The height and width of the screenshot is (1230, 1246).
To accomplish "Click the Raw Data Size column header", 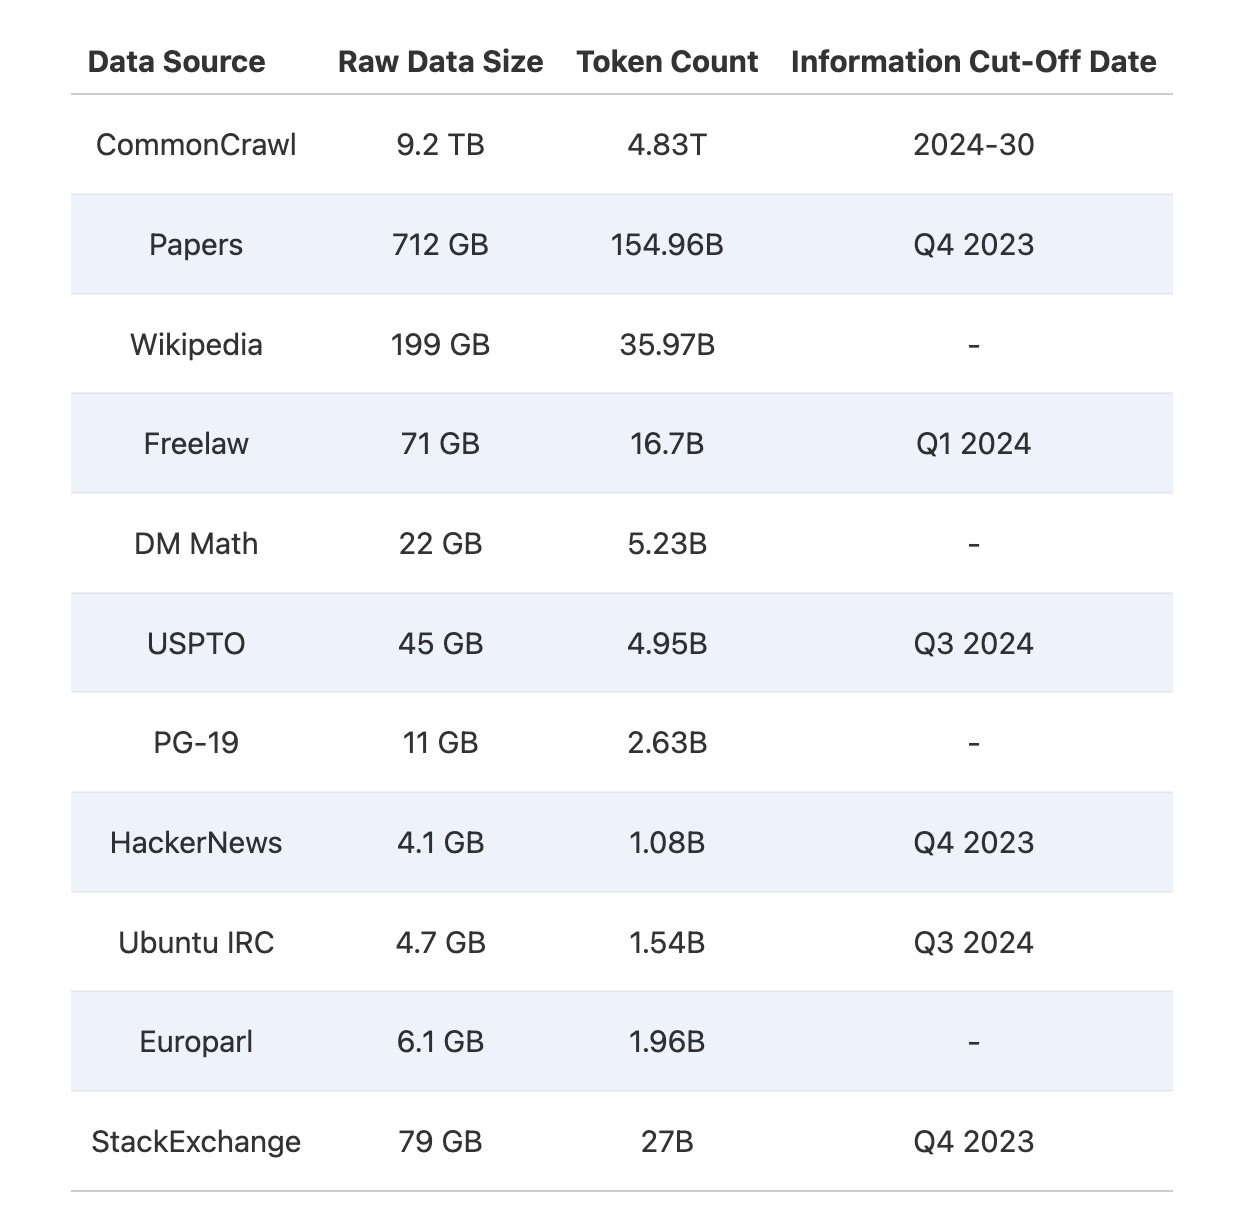I will click(440, 62).
